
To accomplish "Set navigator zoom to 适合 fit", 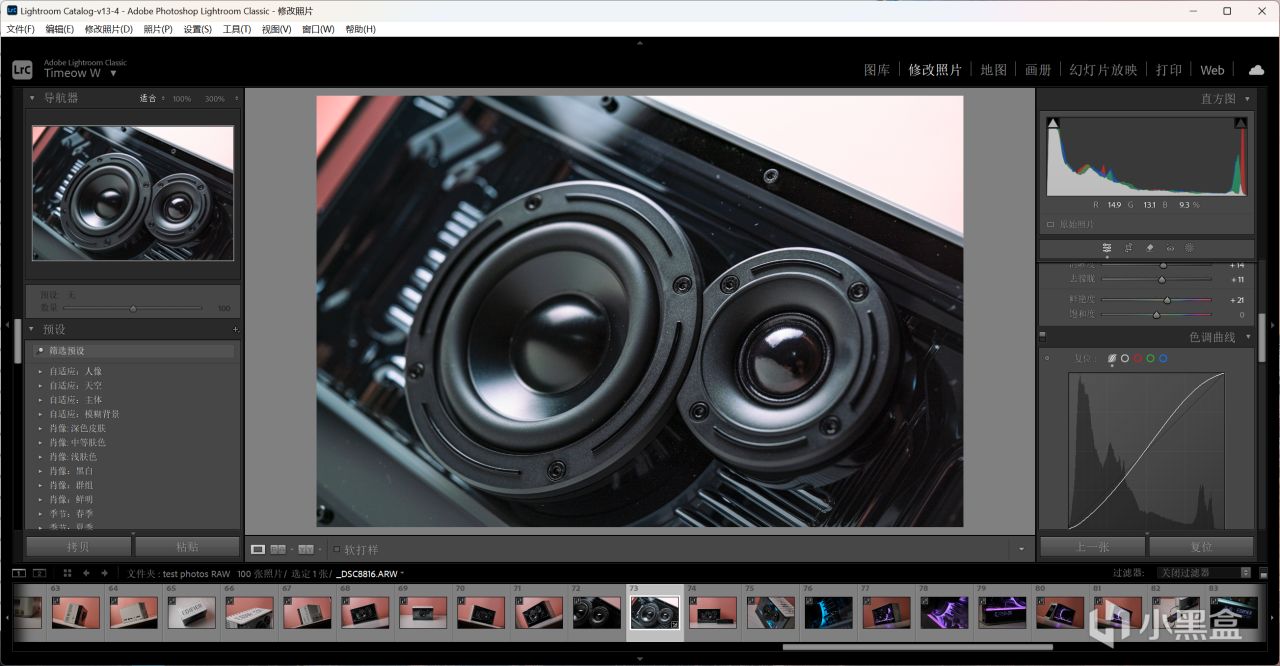I will point(148,98).
